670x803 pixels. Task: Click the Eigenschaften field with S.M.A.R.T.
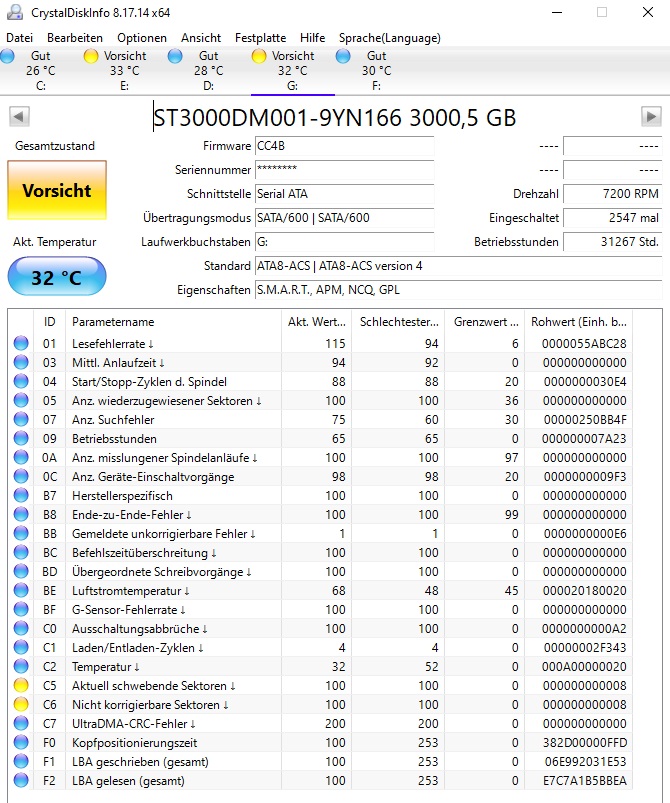(458, 290)
